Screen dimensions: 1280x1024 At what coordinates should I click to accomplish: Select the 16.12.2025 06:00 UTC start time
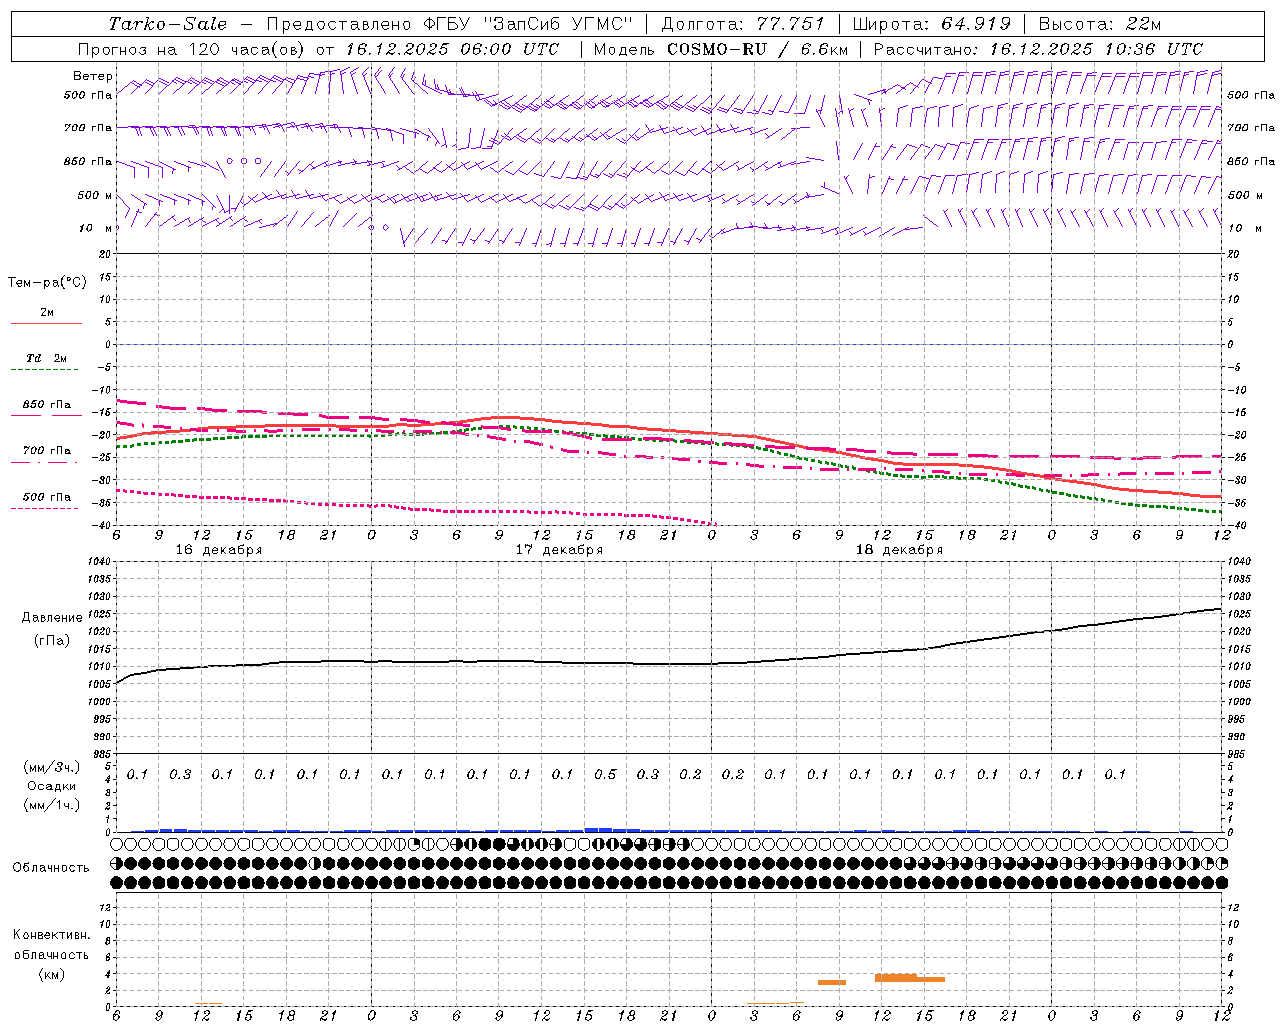pyautogui.click(x=452, y=49)
